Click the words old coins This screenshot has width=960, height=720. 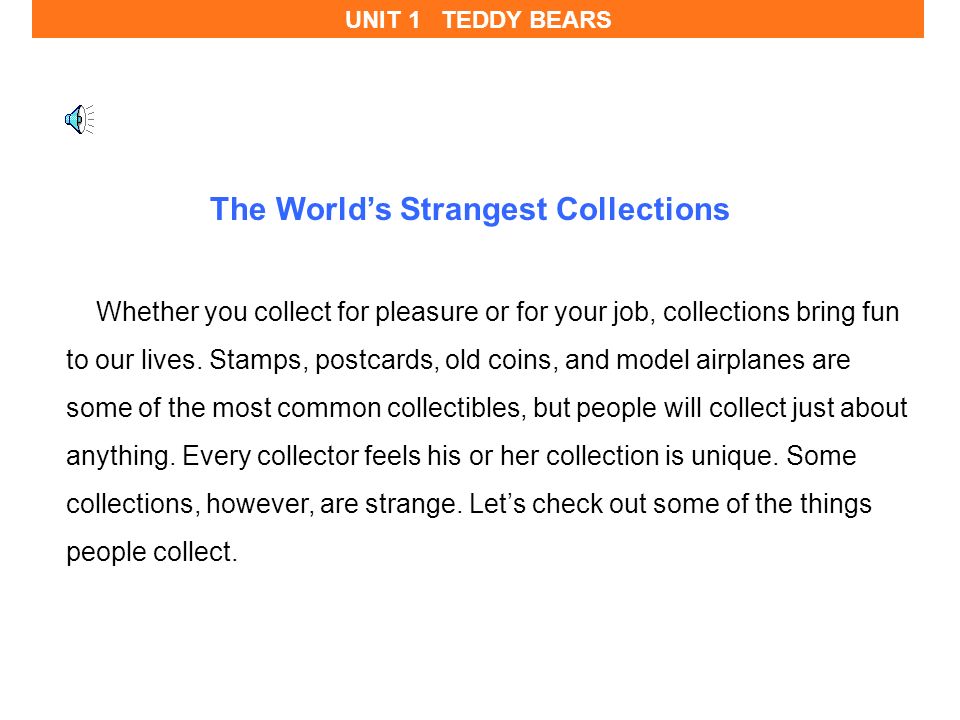click(x=501, y=360)
